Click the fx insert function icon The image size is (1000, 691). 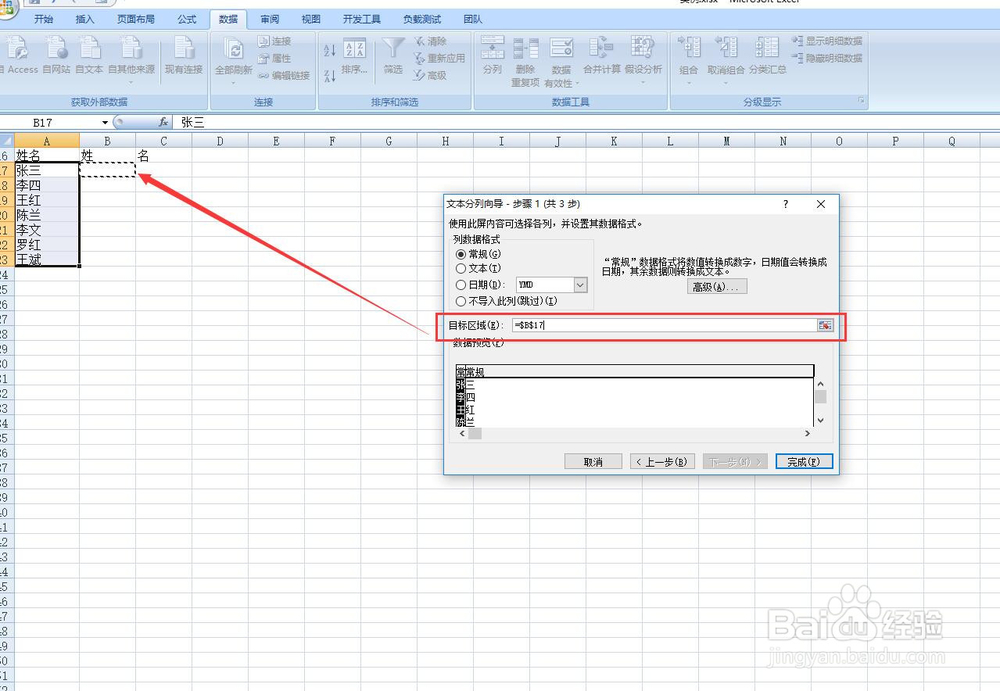(163, 122)
